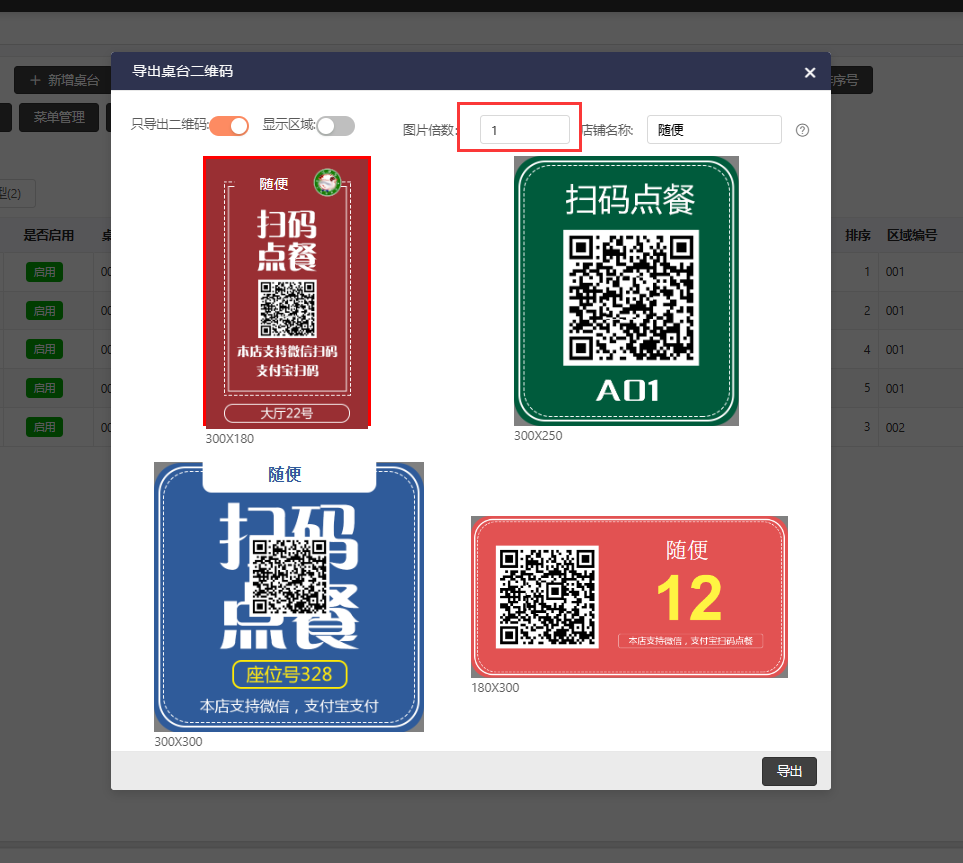The image size is (963, 863).
Task: Select the red 300X180 template
Action: (x=286, y=292)
